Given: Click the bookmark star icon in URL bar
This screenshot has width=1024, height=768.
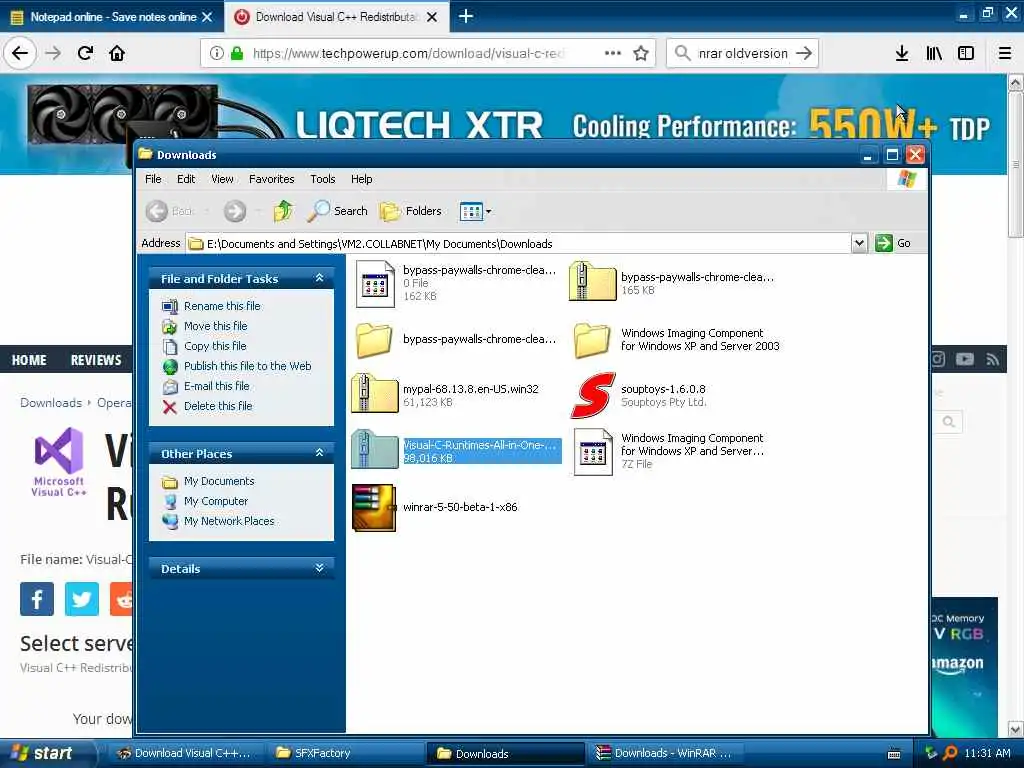Looking at the screenshot, I should 641,53.
